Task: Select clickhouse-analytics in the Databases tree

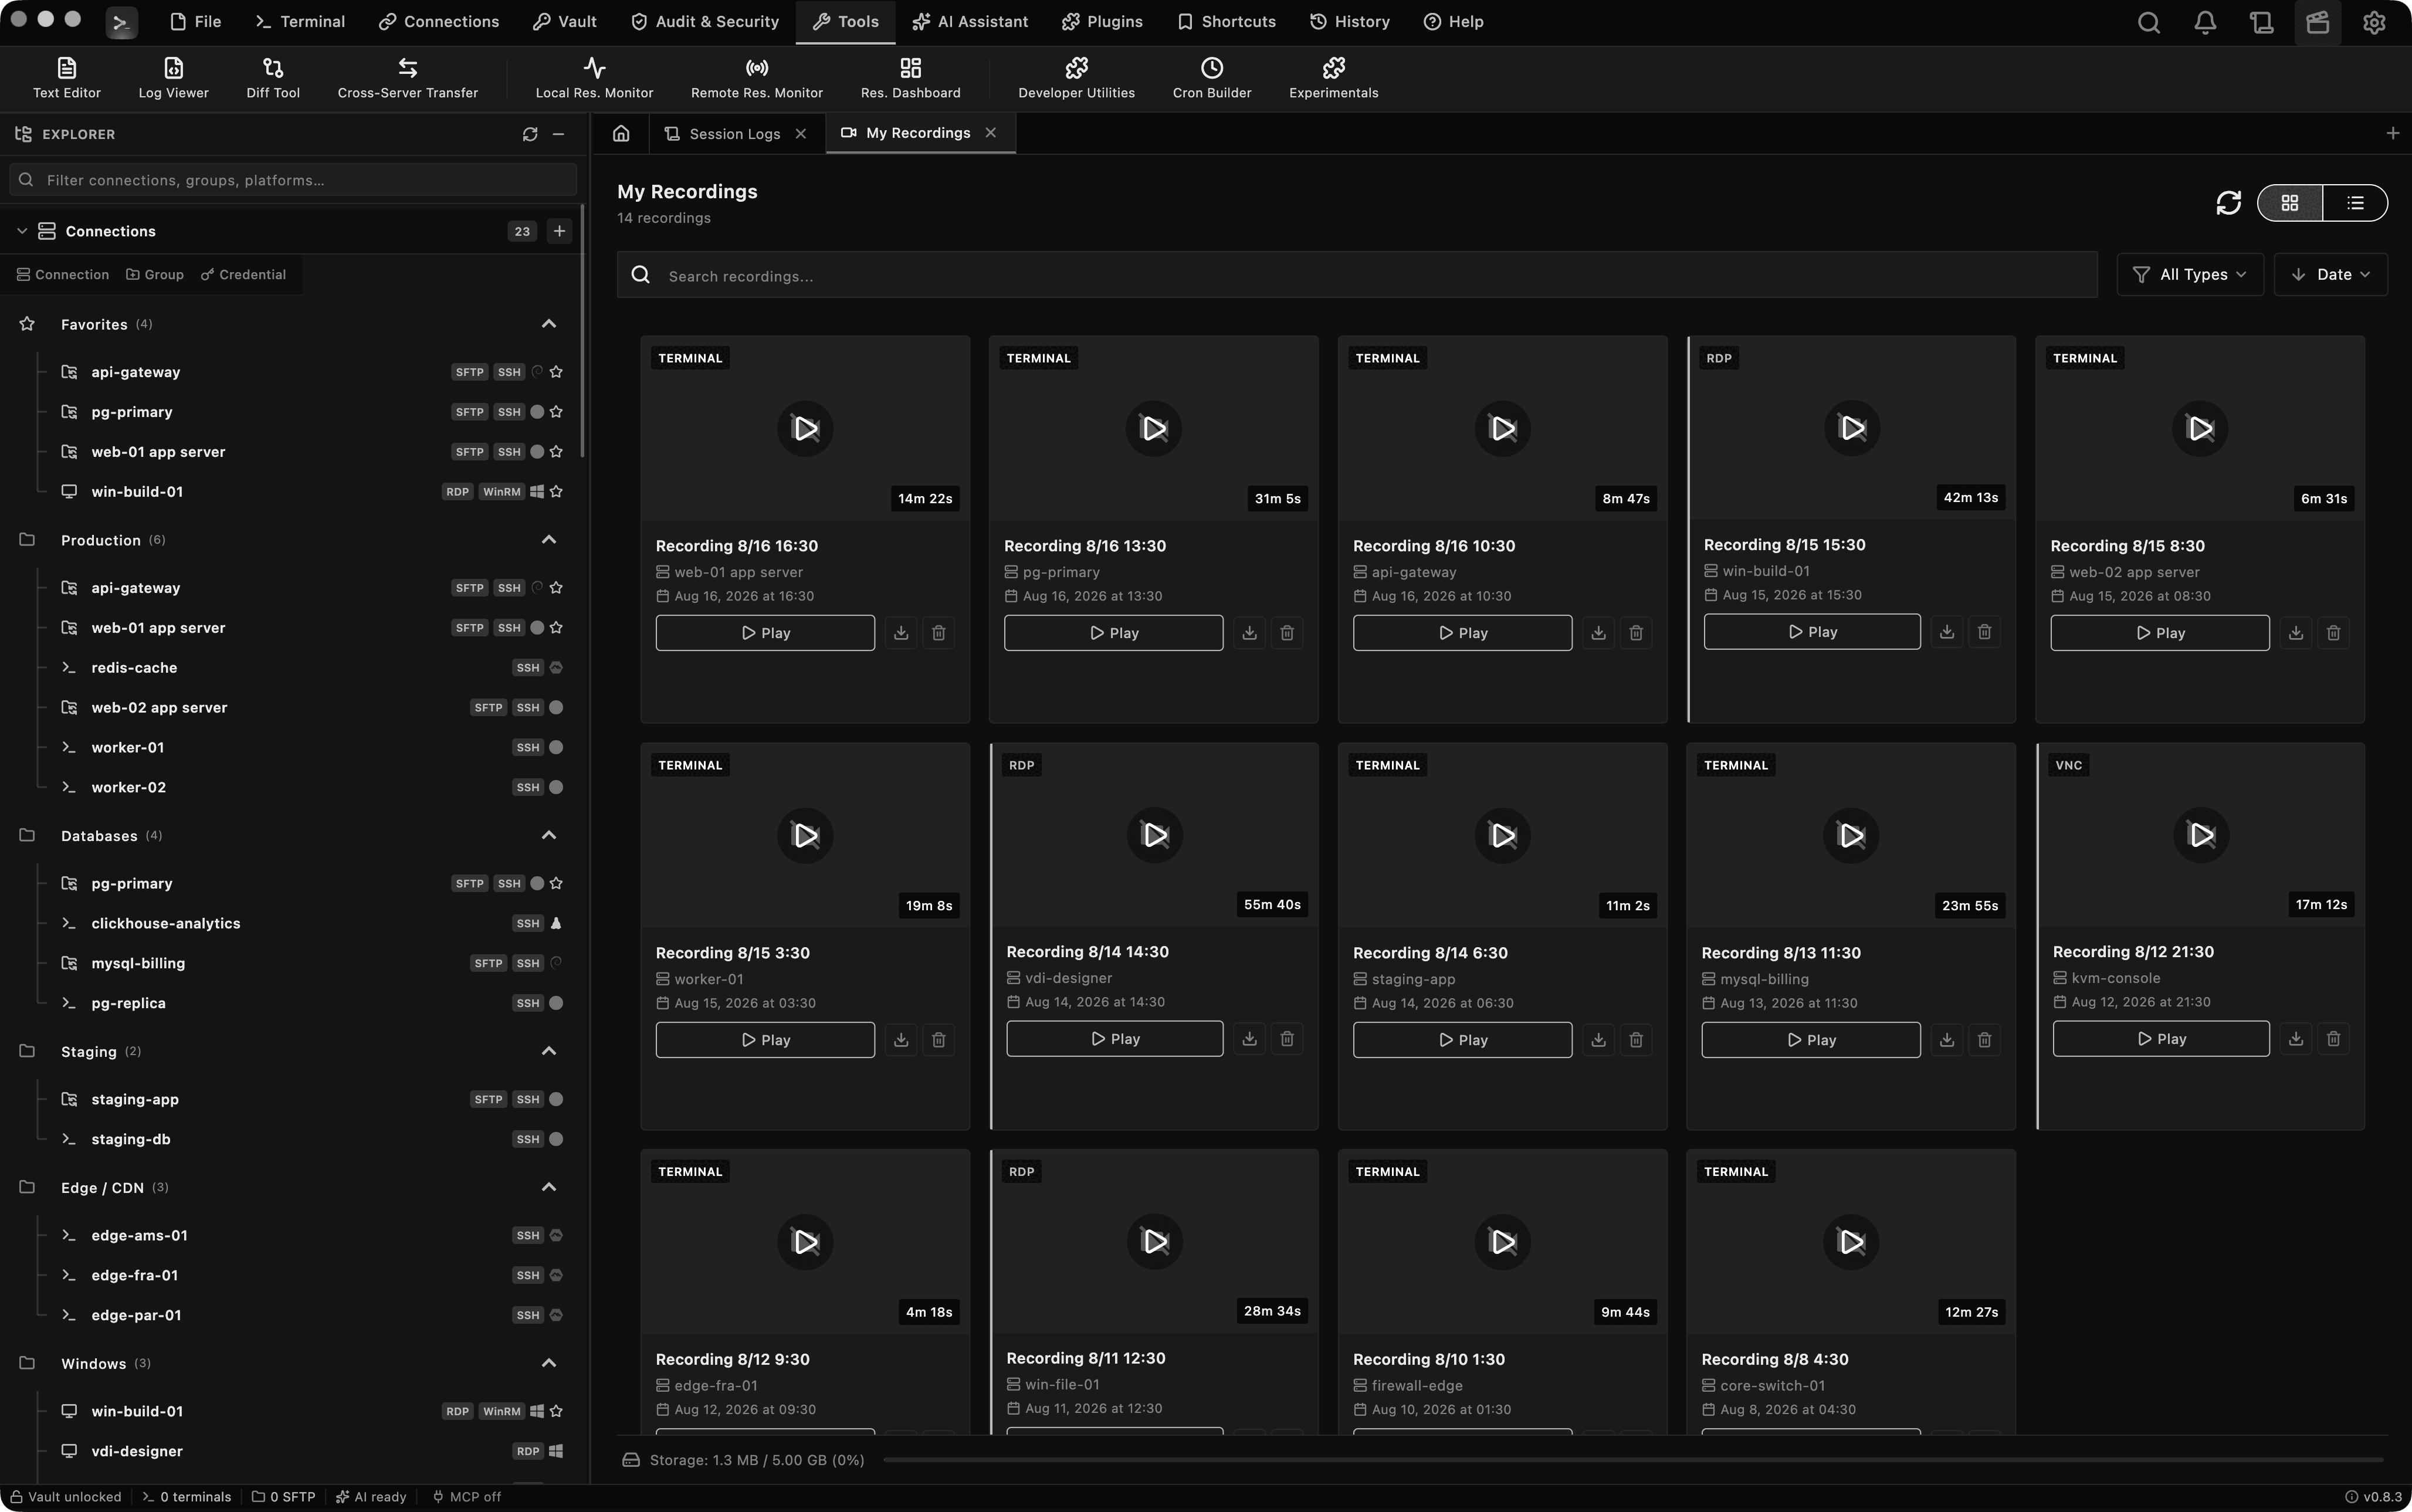Action: click(166, 924)
